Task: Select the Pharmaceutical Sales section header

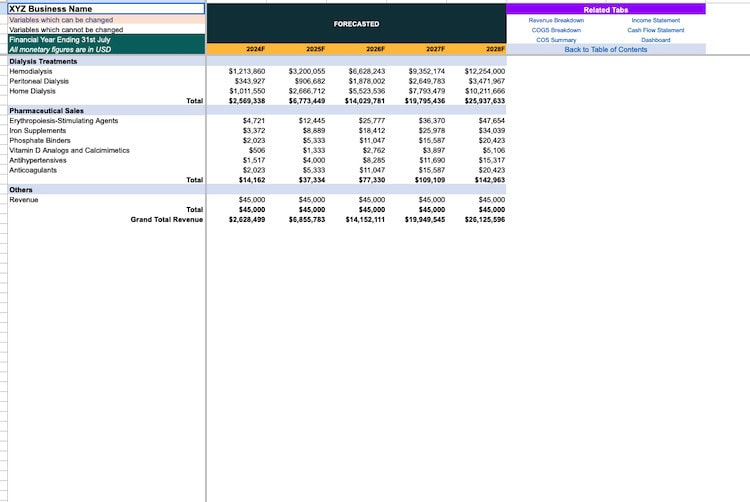Action: coord(46,110)
